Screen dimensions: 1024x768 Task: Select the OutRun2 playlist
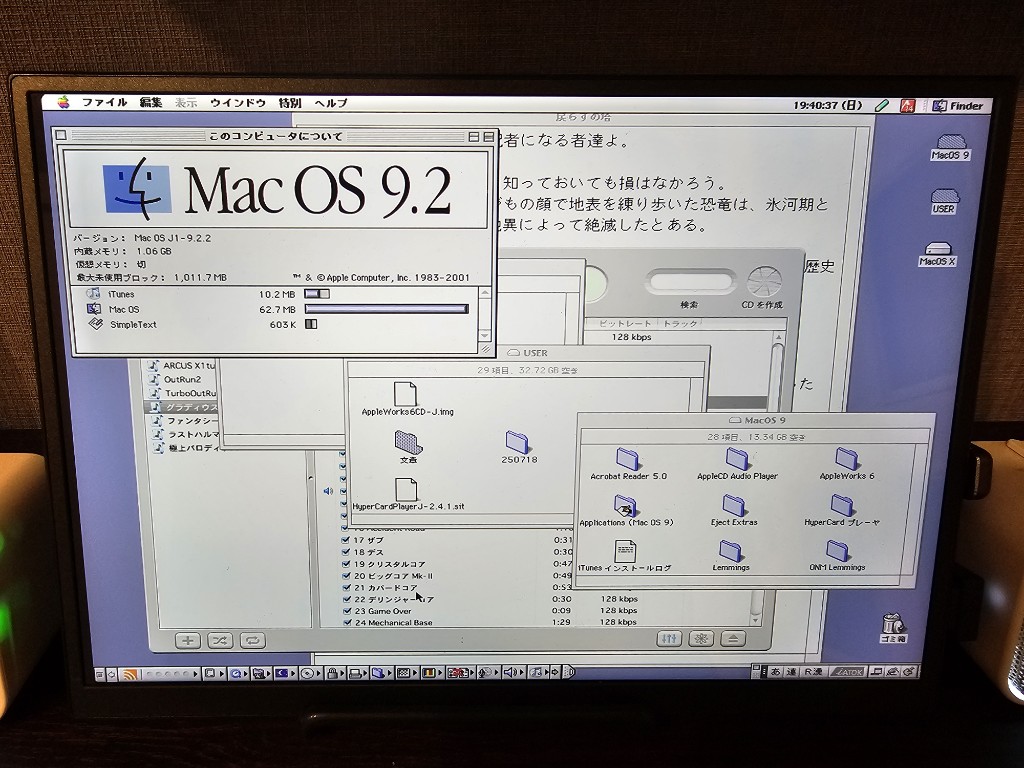point(182,379)
